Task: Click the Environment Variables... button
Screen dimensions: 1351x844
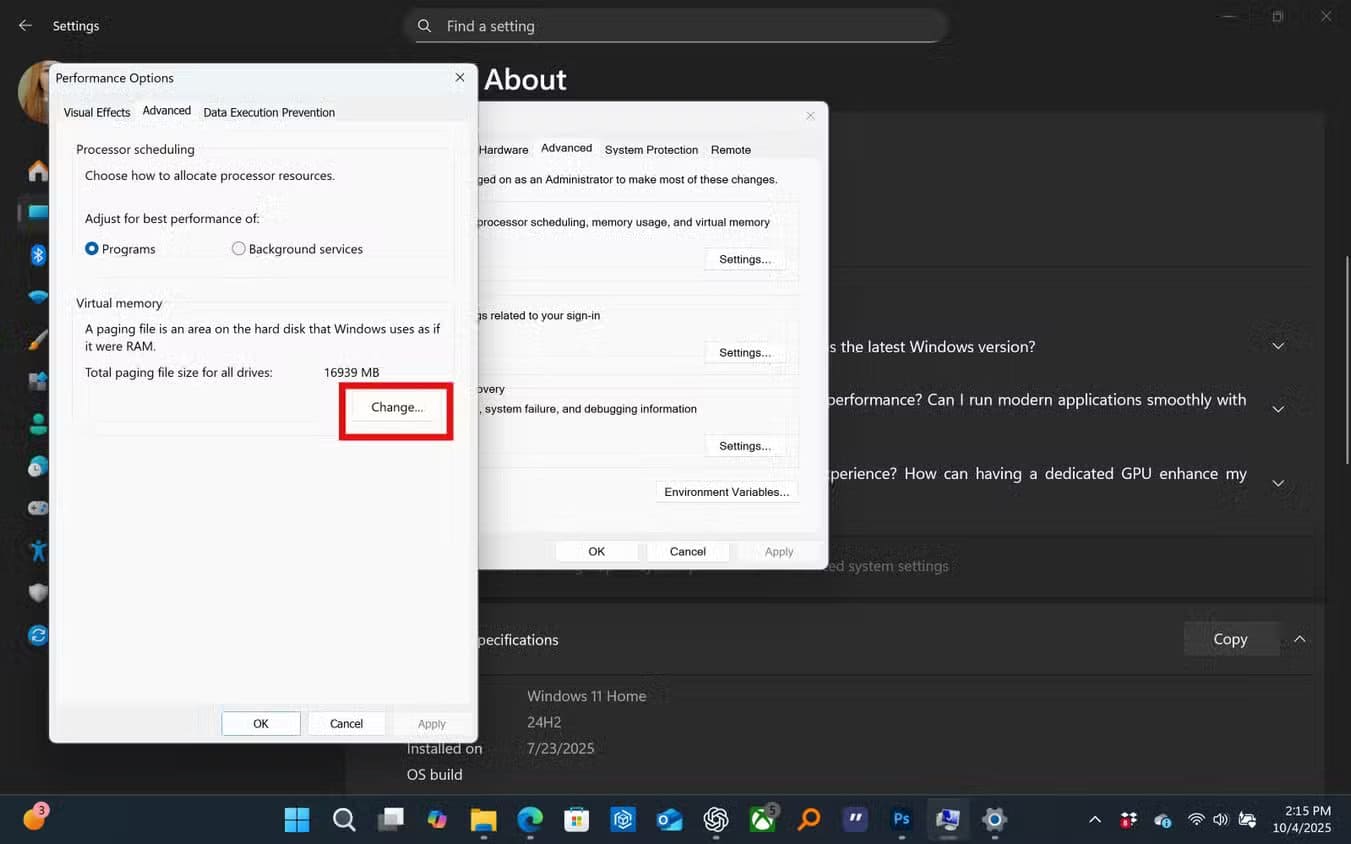Action: 726,492
